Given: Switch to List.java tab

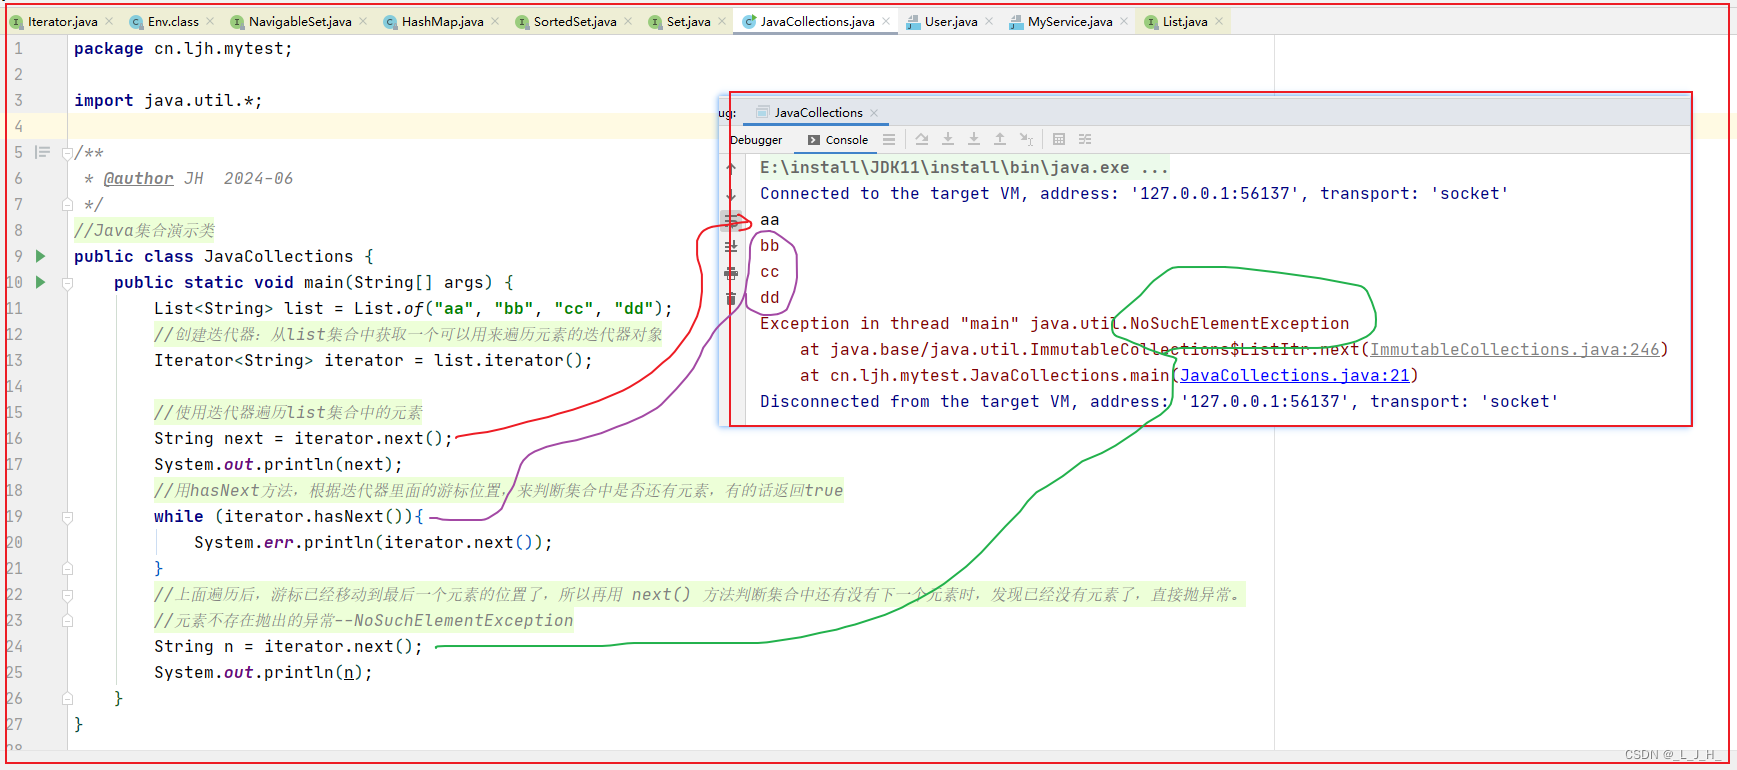Looking at the screenshot, I should click(x=1185, y=21).
